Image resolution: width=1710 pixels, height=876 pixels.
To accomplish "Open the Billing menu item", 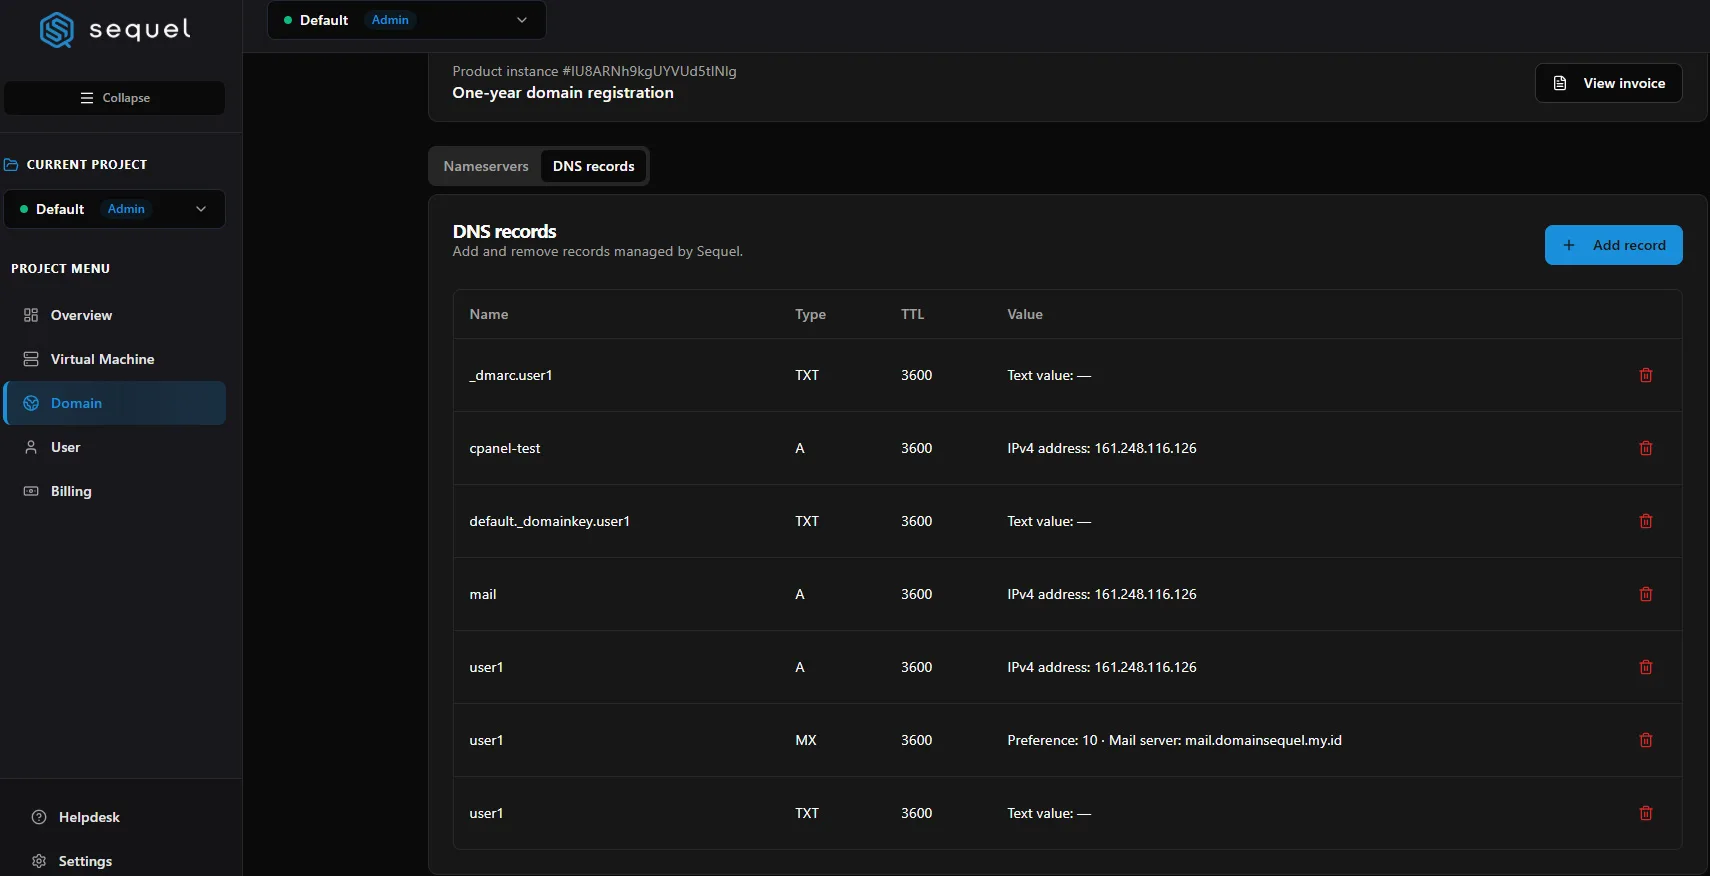I will (x=115, y=491).
